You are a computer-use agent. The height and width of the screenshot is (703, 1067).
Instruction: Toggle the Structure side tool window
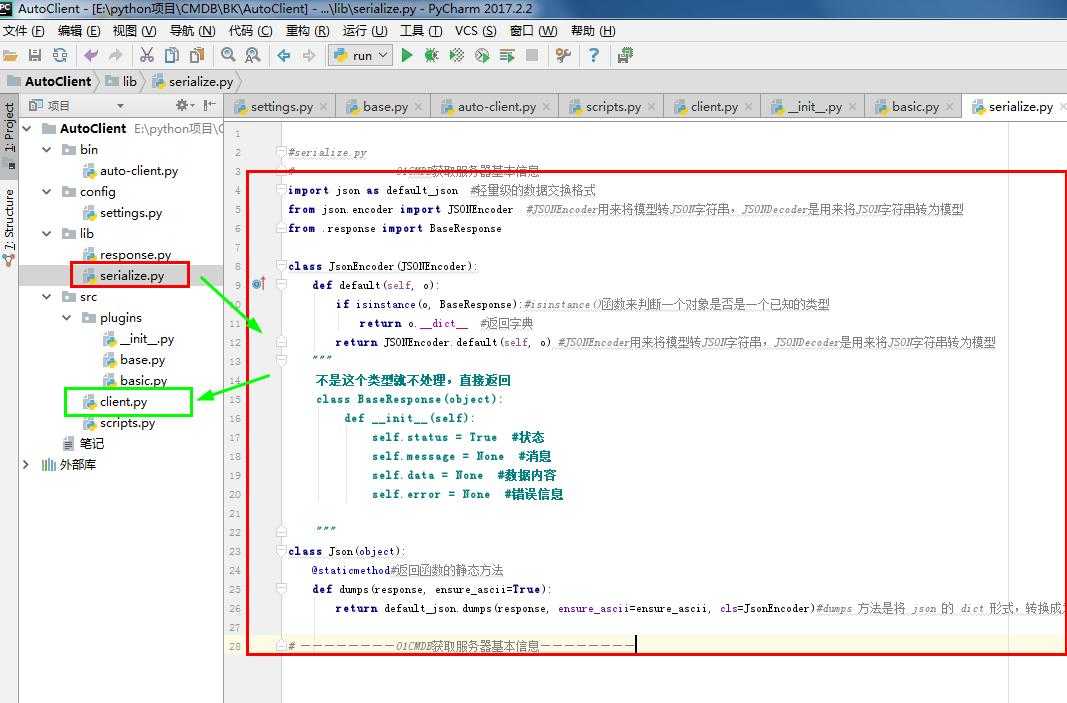9,226
